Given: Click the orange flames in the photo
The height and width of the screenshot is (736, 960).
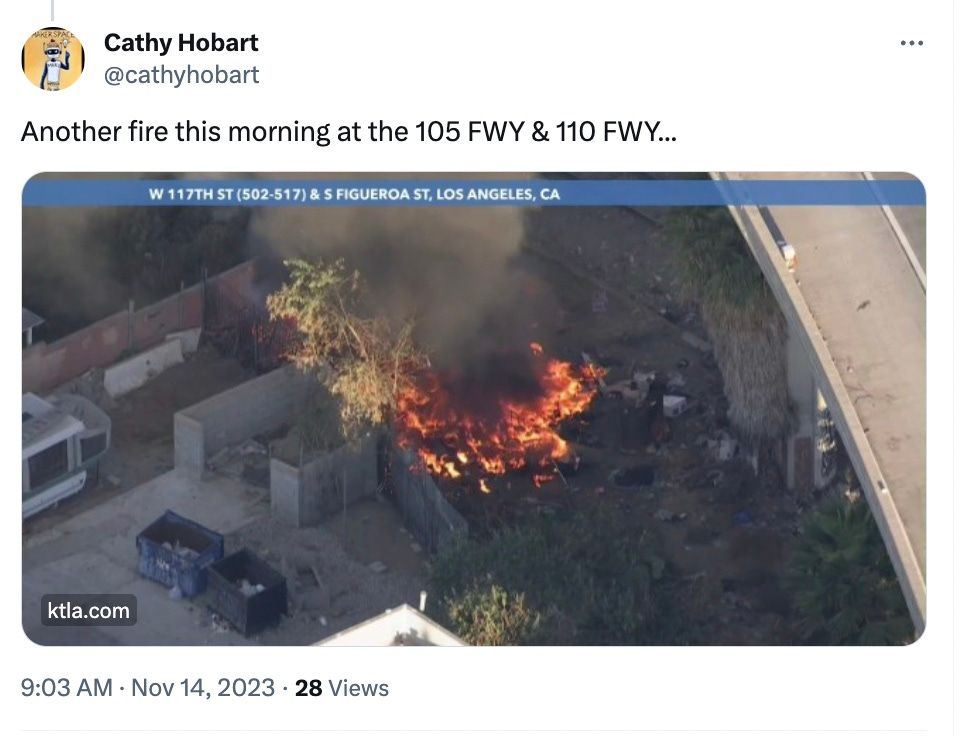Looking at the screenshot, I should [x=496, y=419].
